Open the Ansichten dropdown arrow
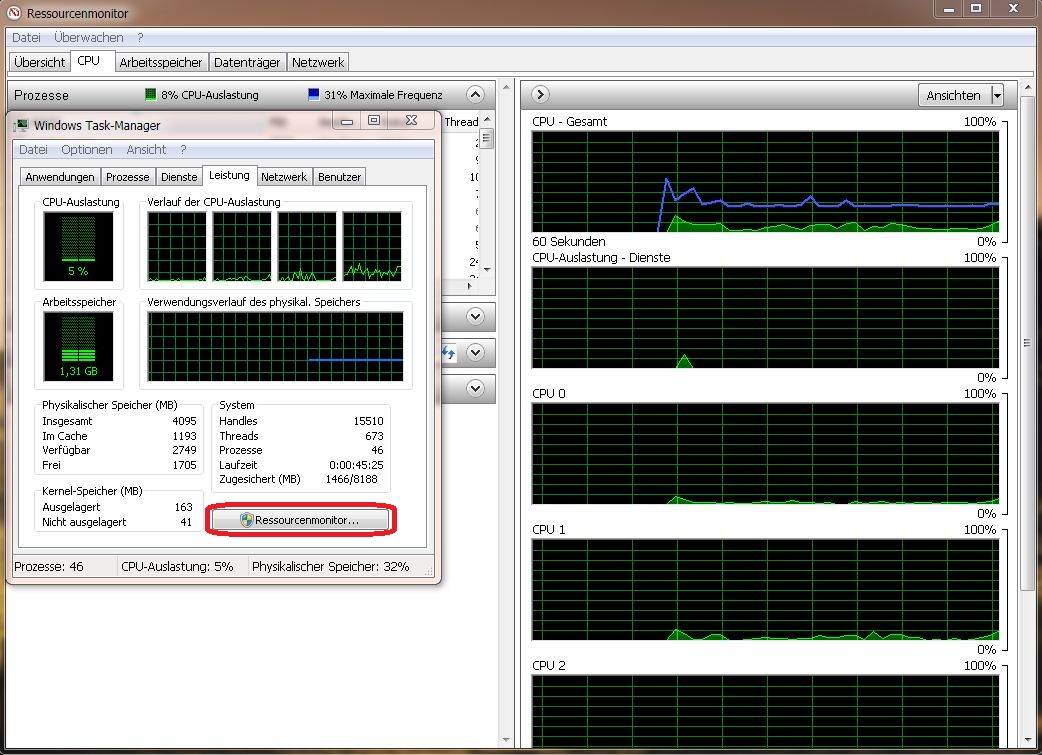The image size is (1042, 755). pyautogui.click(x=996, y=95)
